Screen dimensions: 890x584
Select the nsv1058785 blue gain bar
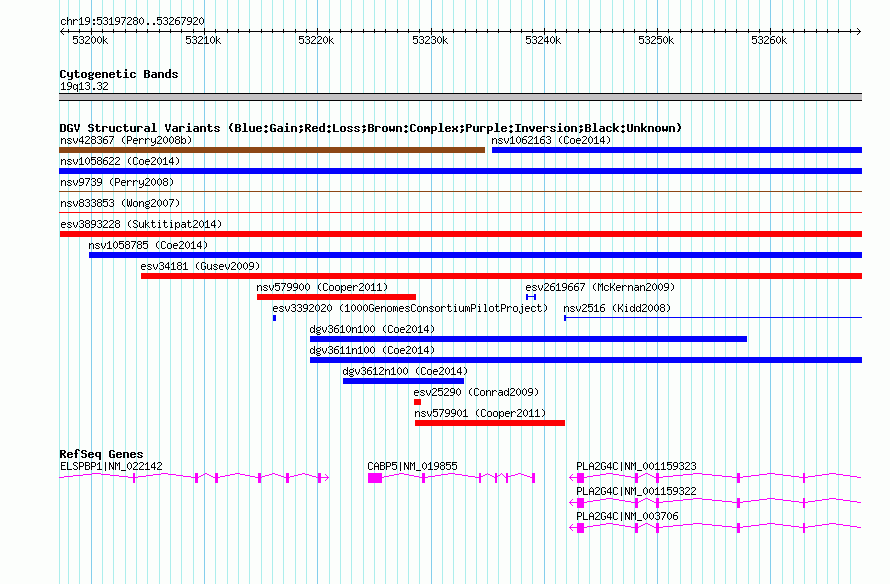tap(475, 255)
